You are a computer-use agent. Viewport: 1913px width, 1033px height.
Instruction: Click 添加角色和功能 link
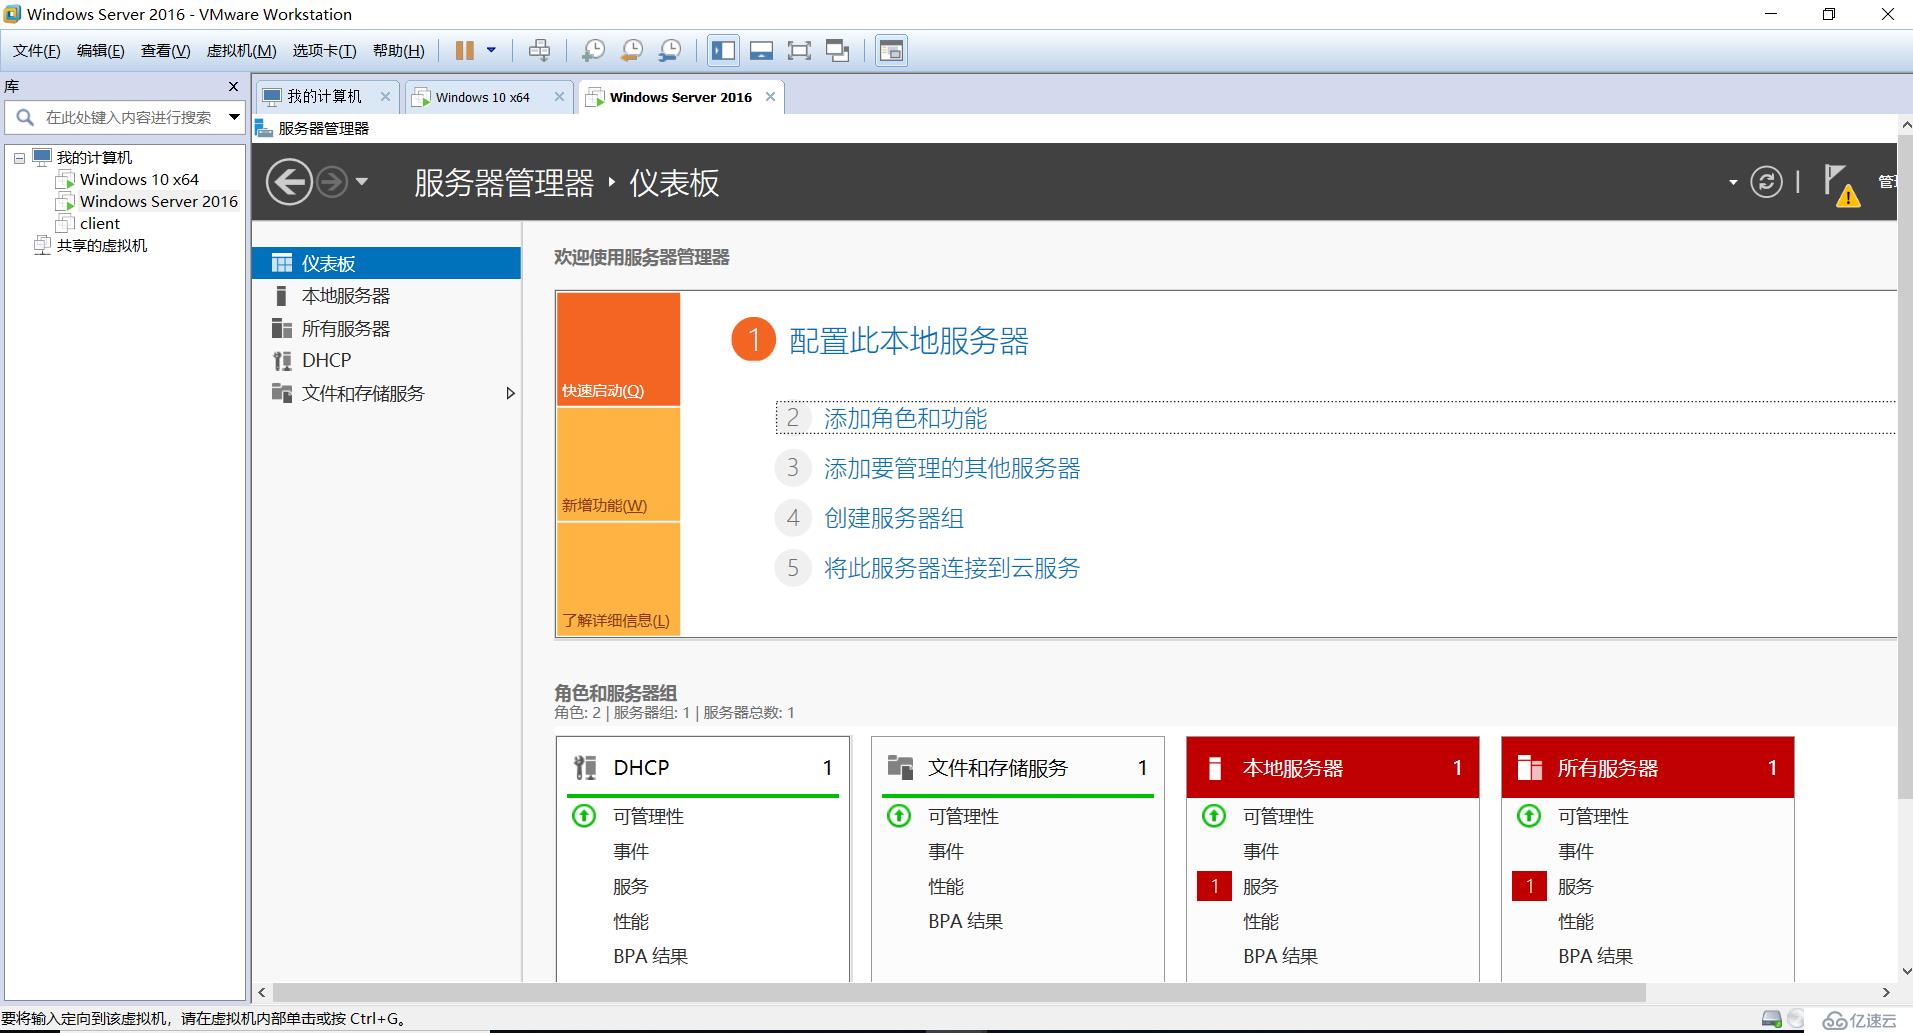pos(906,418)
